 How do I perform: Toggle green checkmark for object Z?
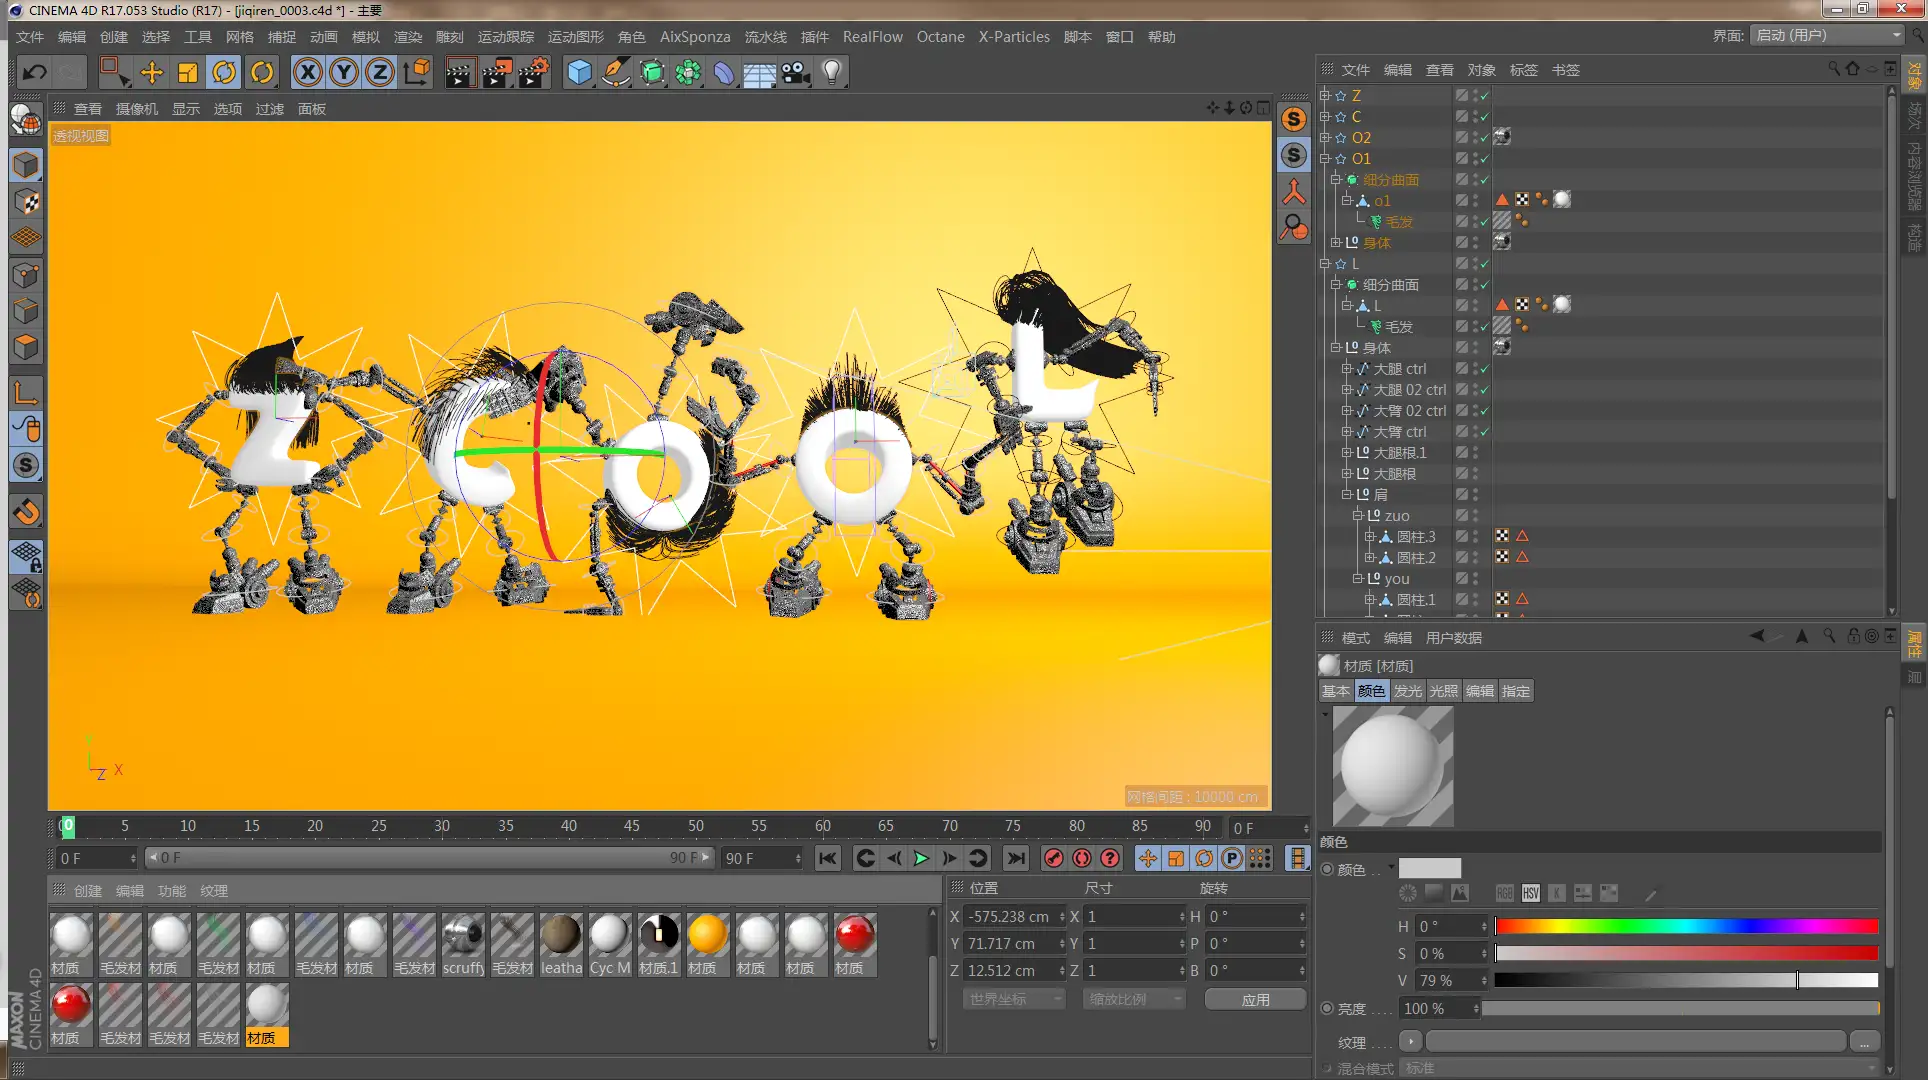pos(1485,96)
